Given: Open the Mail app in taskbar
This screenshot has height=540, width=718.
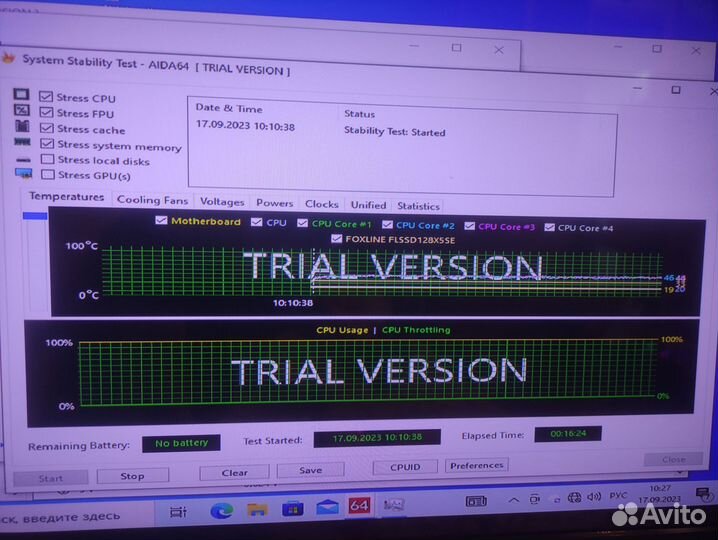Looking at the screenshot, I should [x=325, y=508].
